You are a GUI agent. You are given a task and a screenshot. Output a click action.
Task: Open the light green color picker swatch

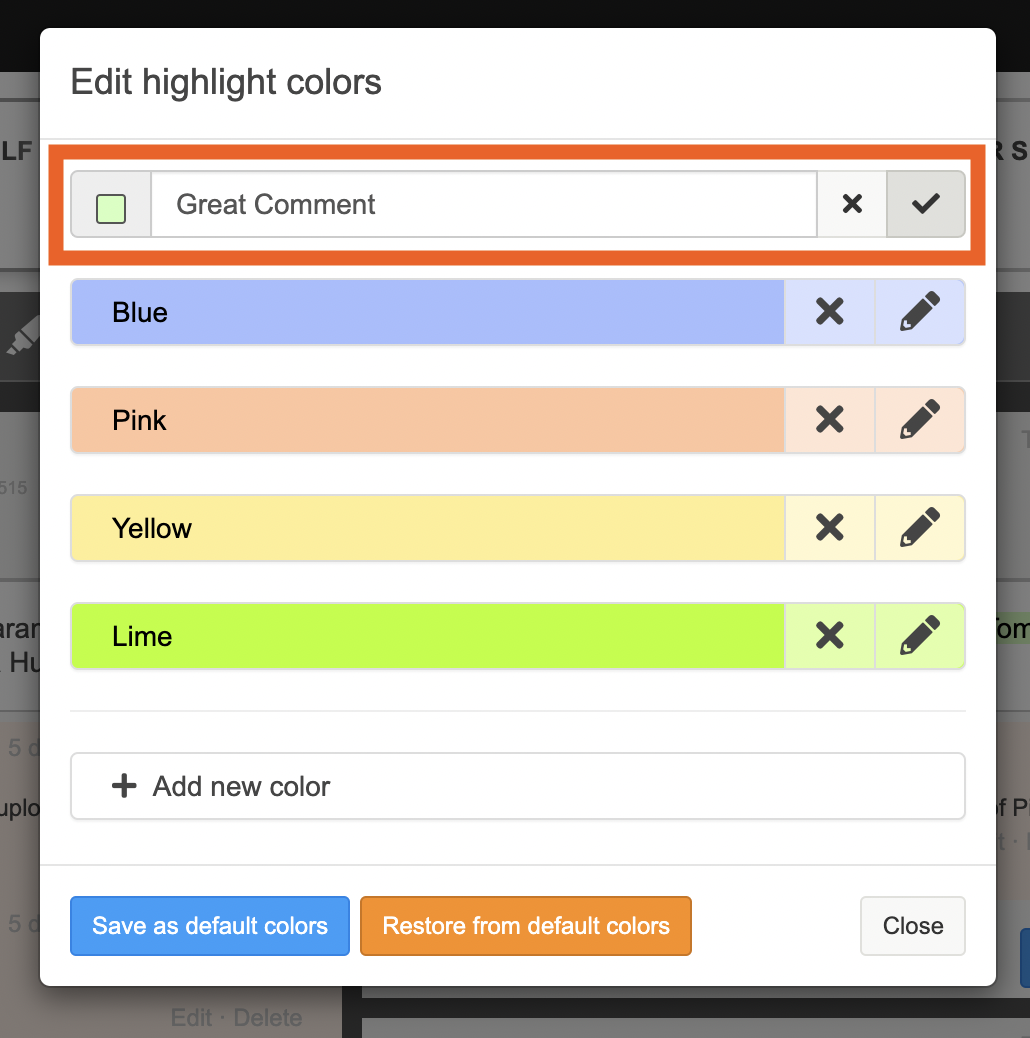pos(111,209)
